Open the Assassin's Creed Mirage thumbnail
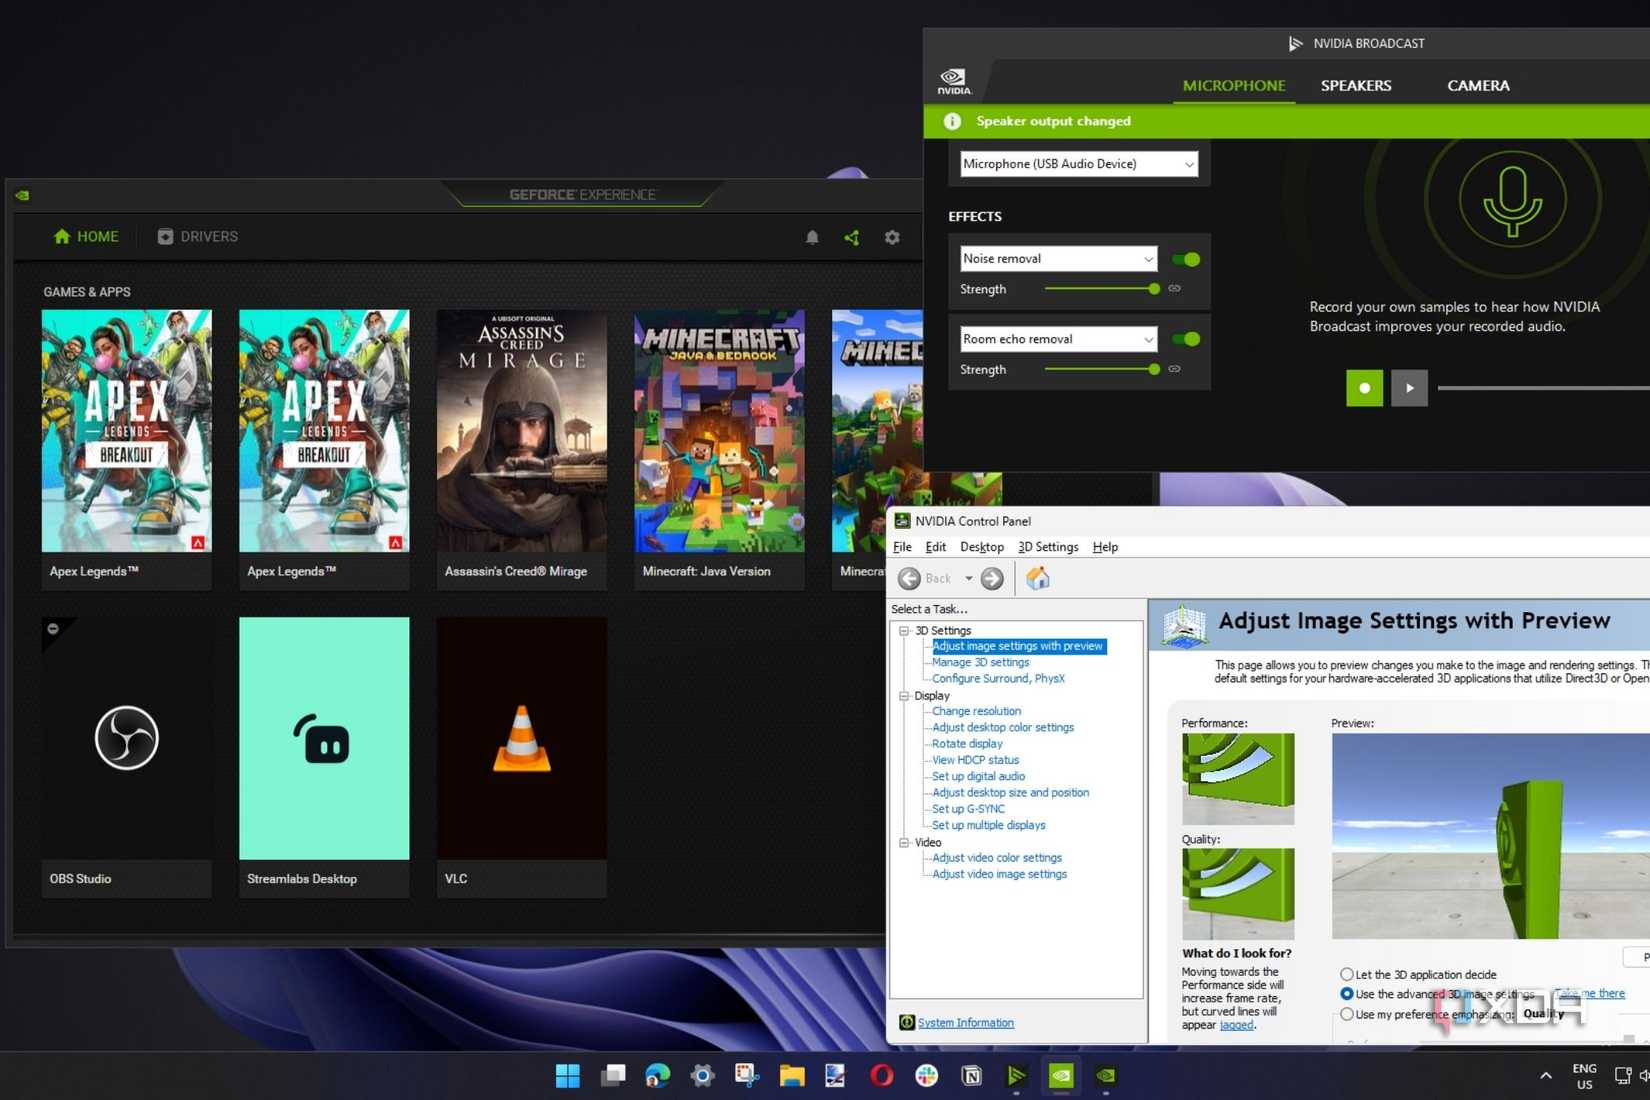 (521, 431)
